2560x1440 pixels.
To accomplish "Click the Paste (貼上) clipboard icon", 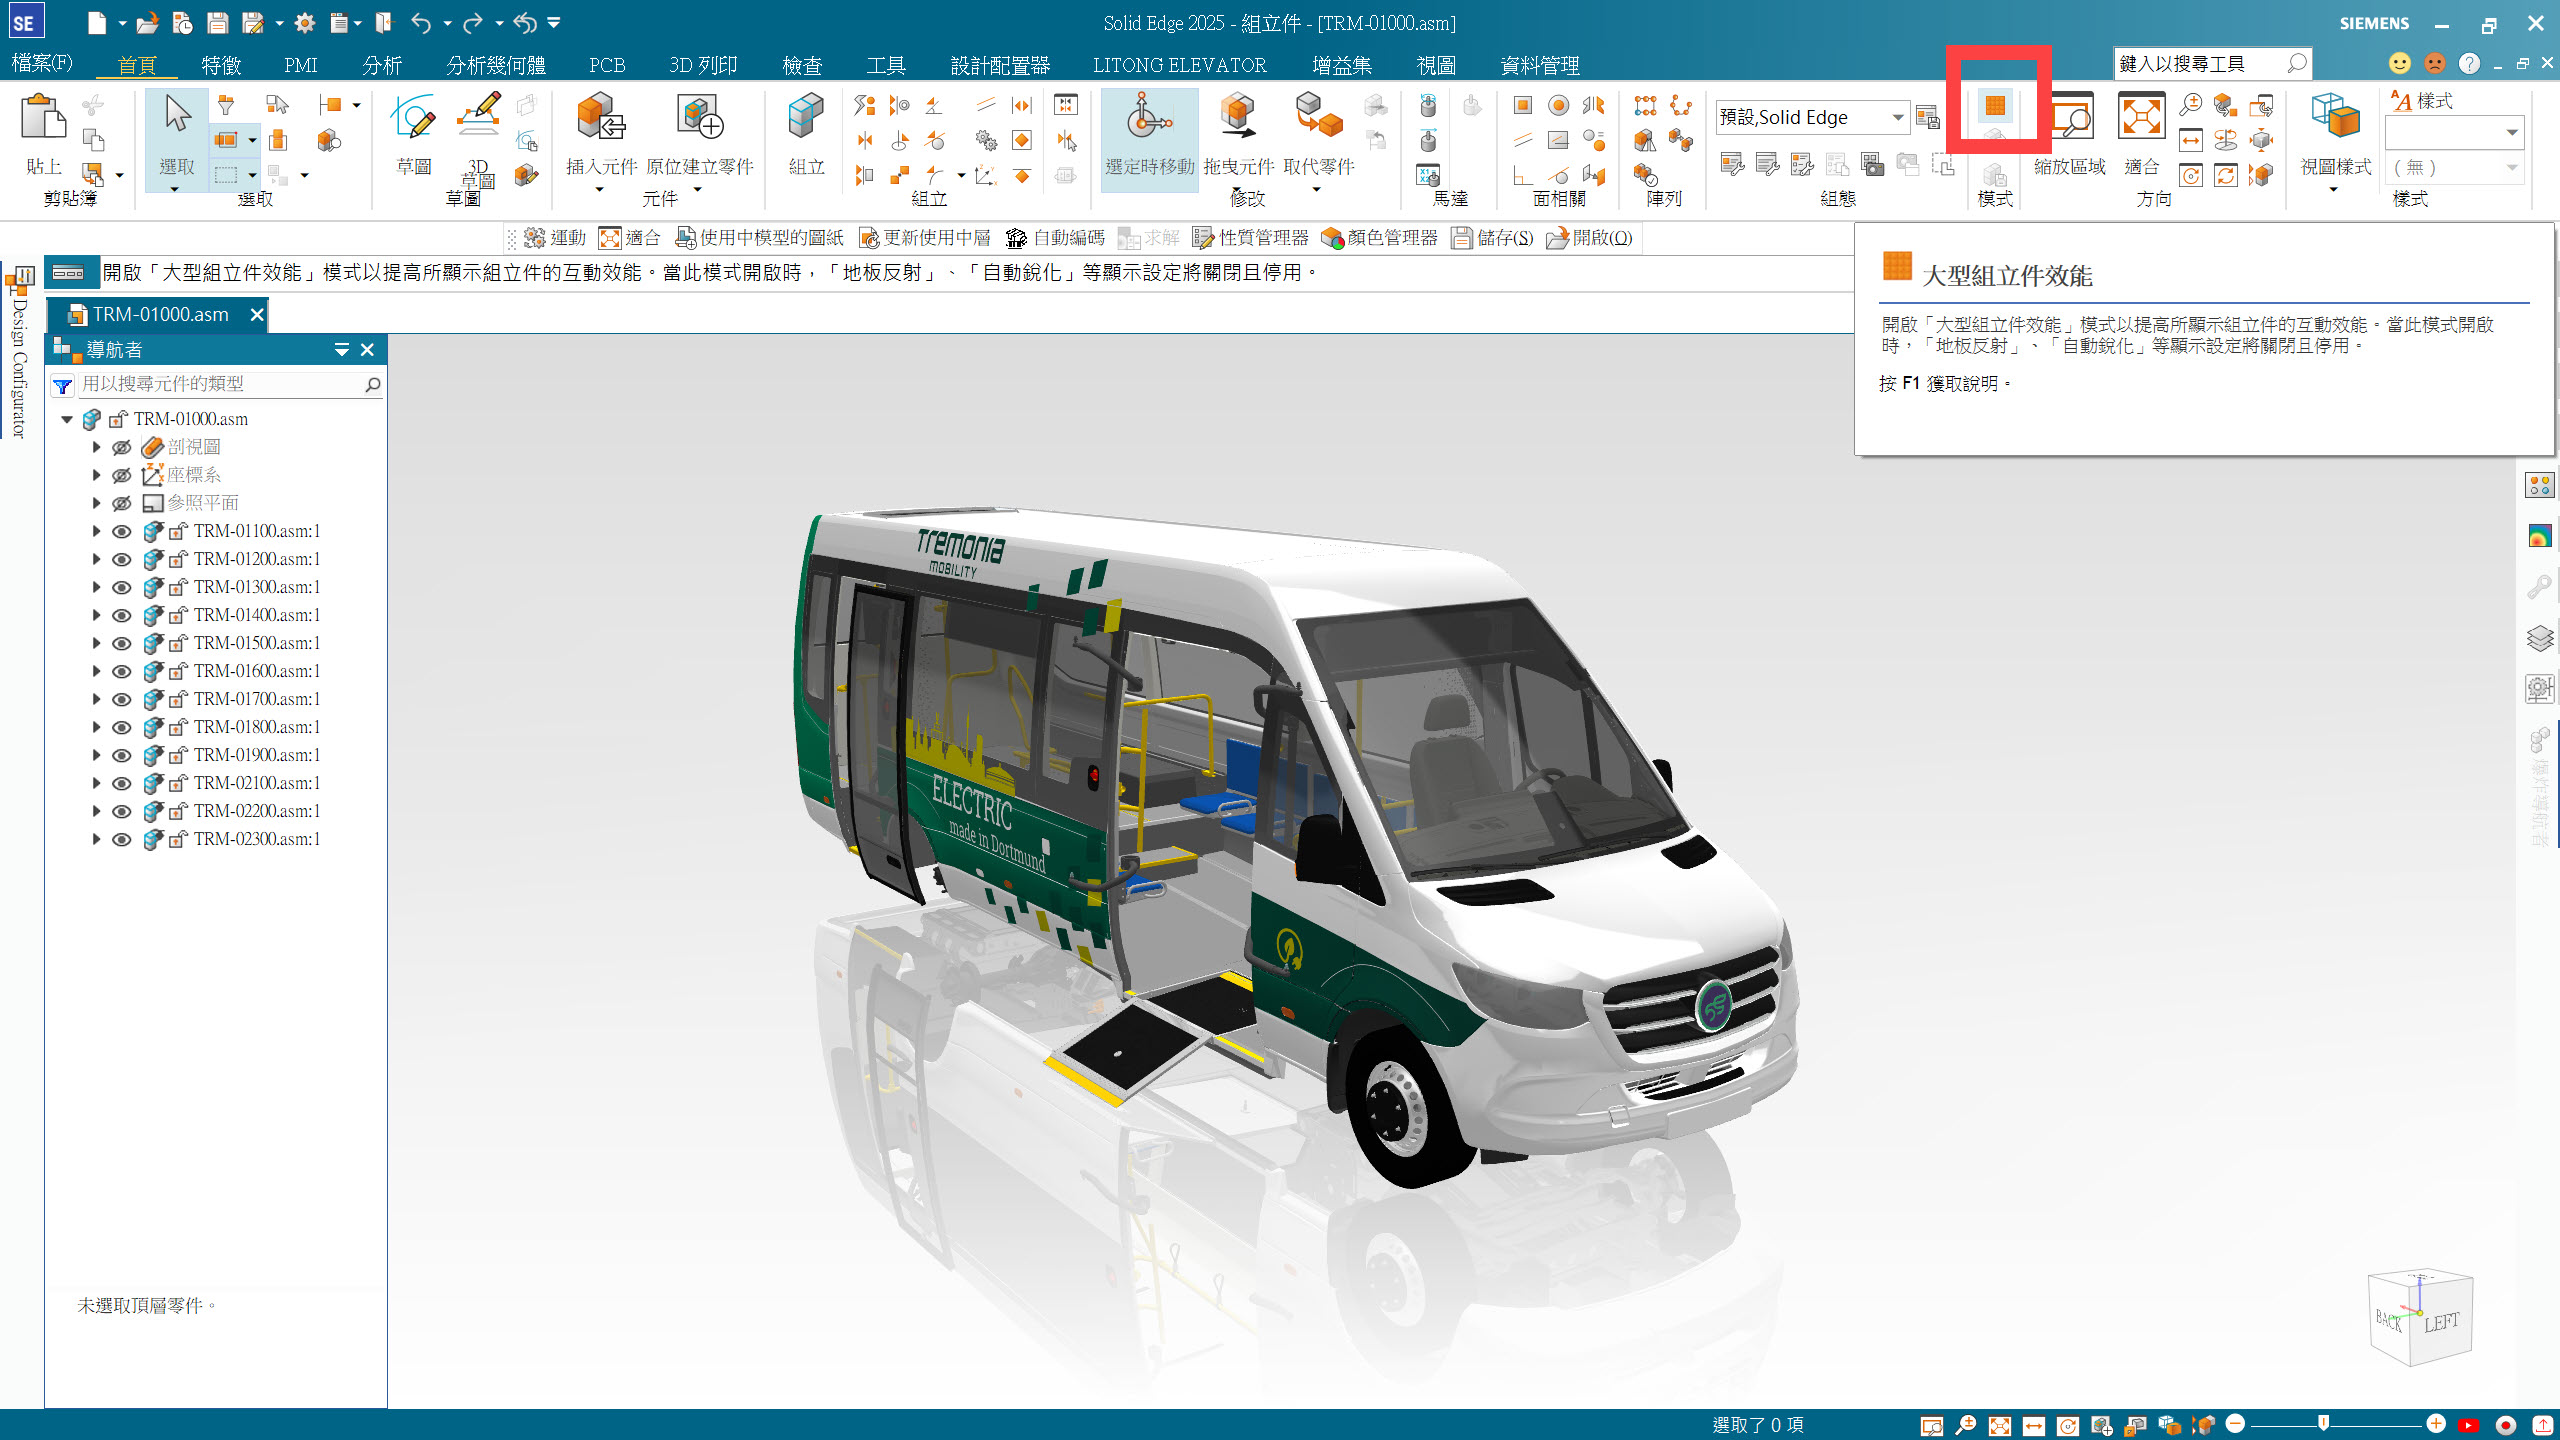I will point(42,118).
